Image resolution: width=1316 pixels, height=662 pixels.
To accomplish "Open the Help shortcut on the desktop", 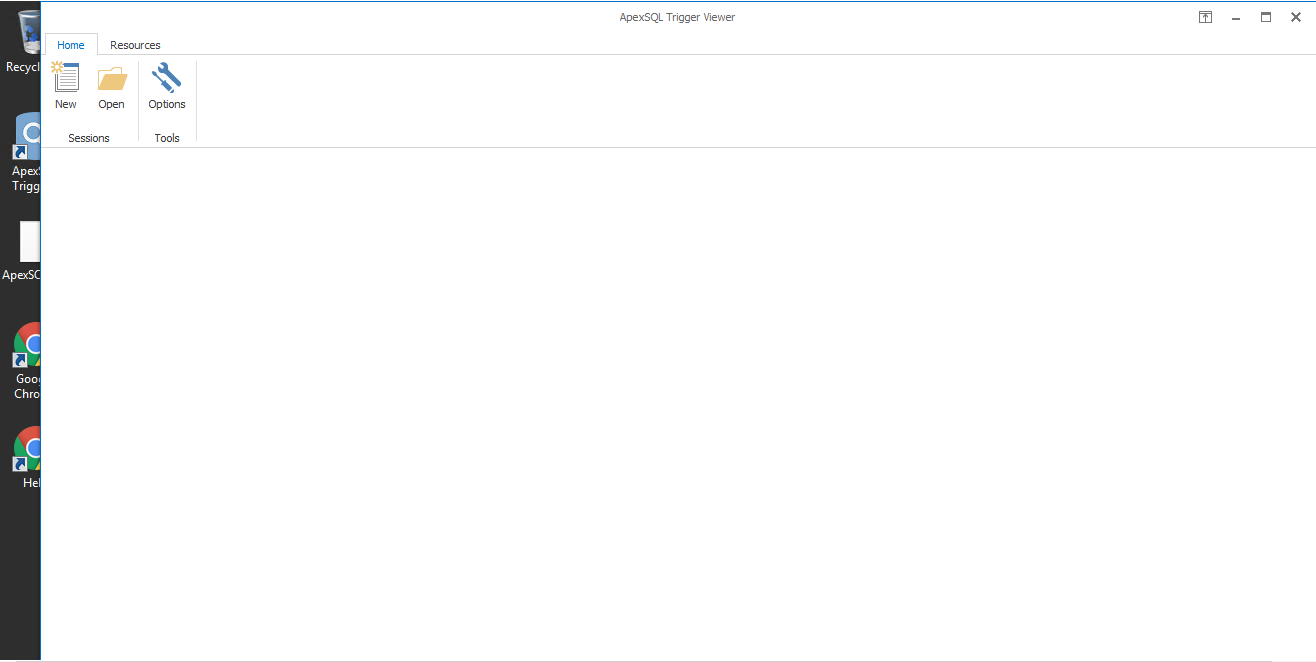I will (25, 455).
